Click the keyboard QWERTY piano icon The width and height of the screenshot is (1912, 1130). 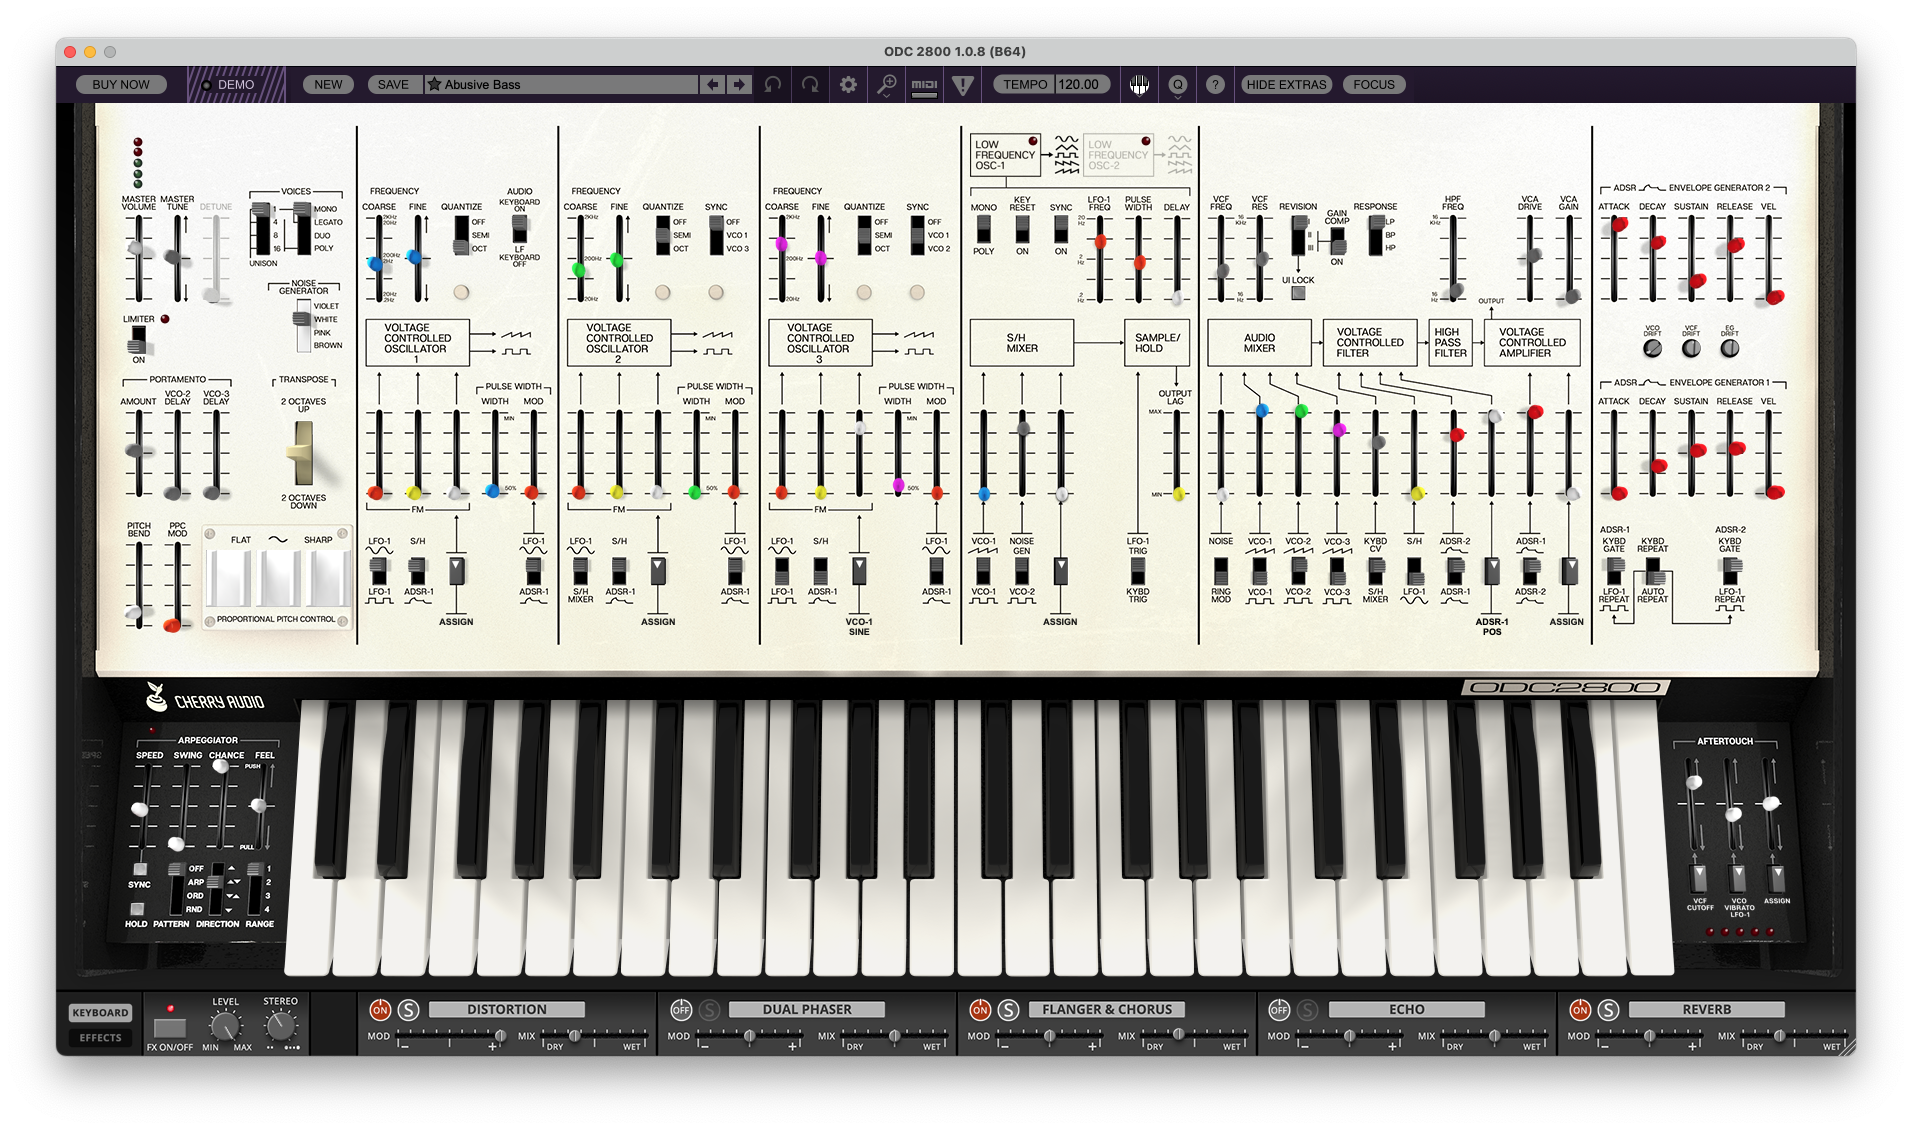[x=1139, y=85]
